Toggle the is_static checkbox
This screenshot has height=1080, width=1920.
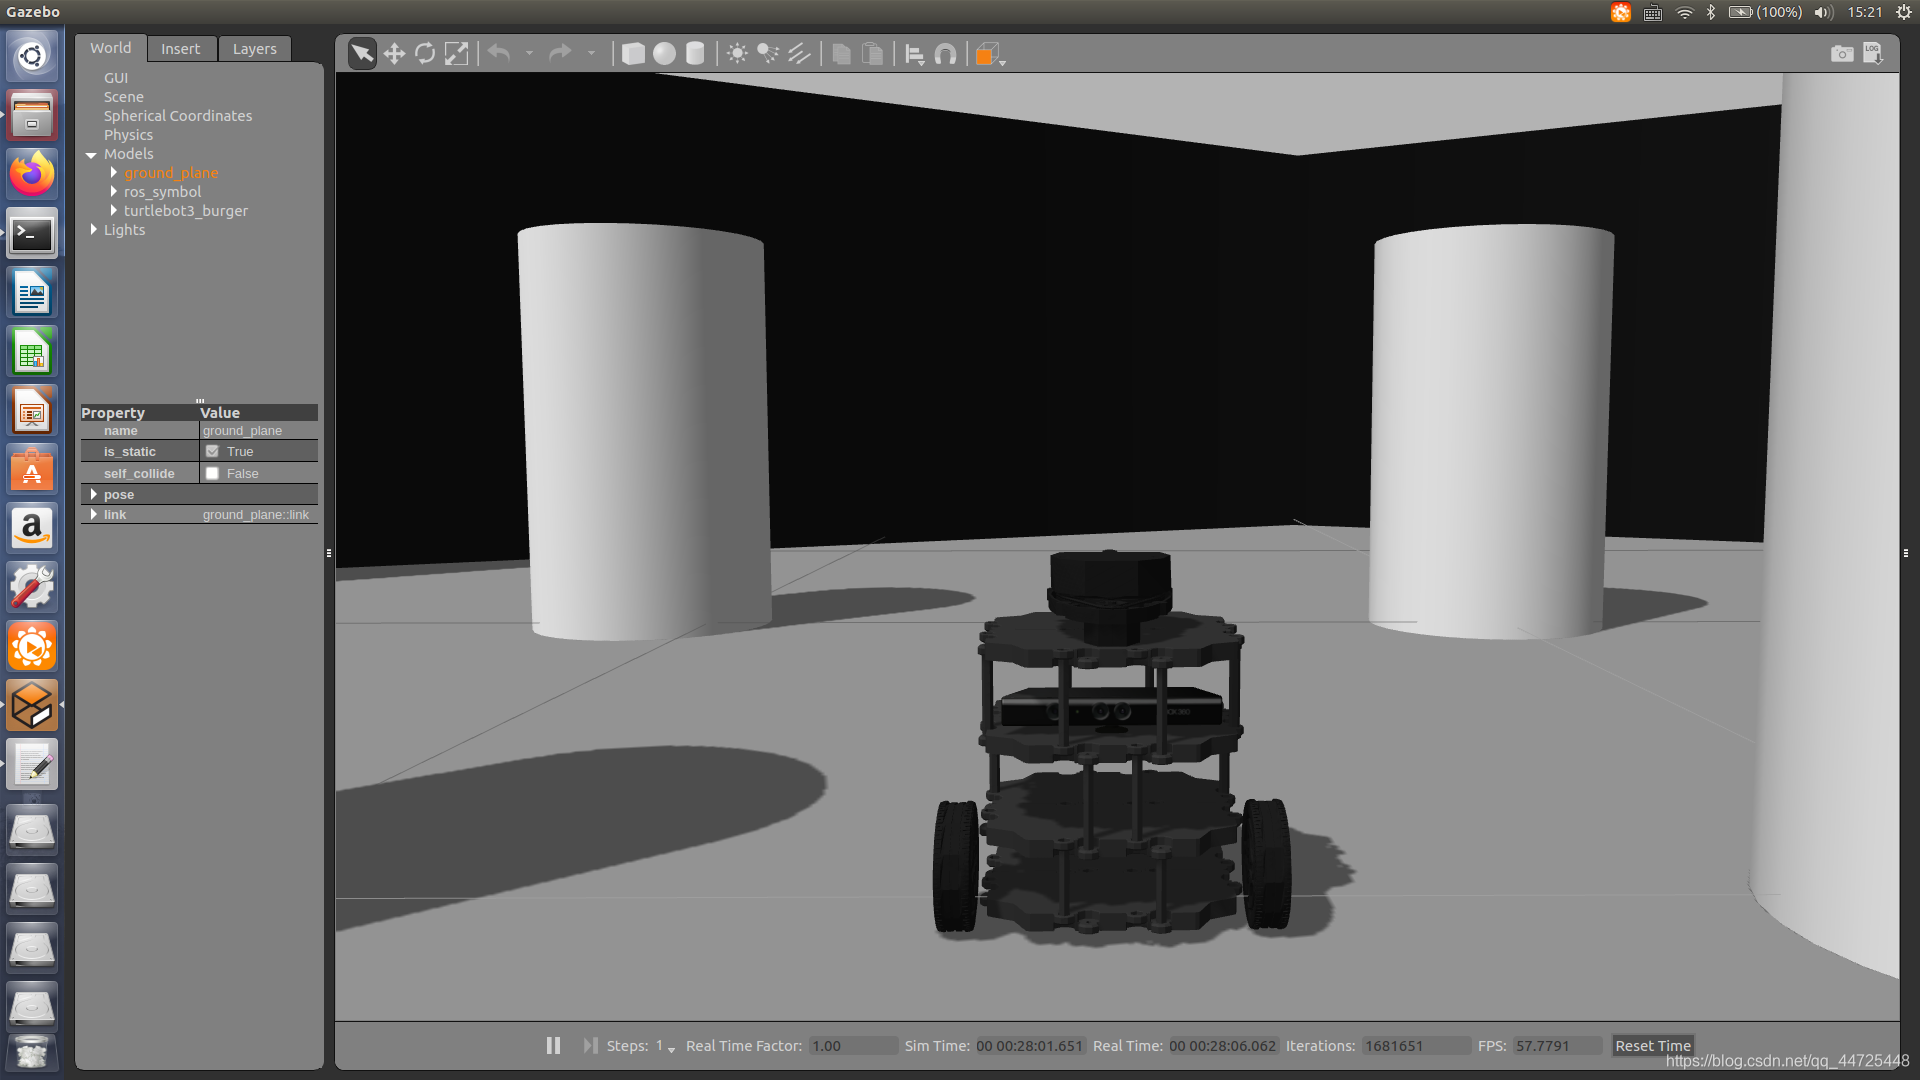tap(212, 452)
